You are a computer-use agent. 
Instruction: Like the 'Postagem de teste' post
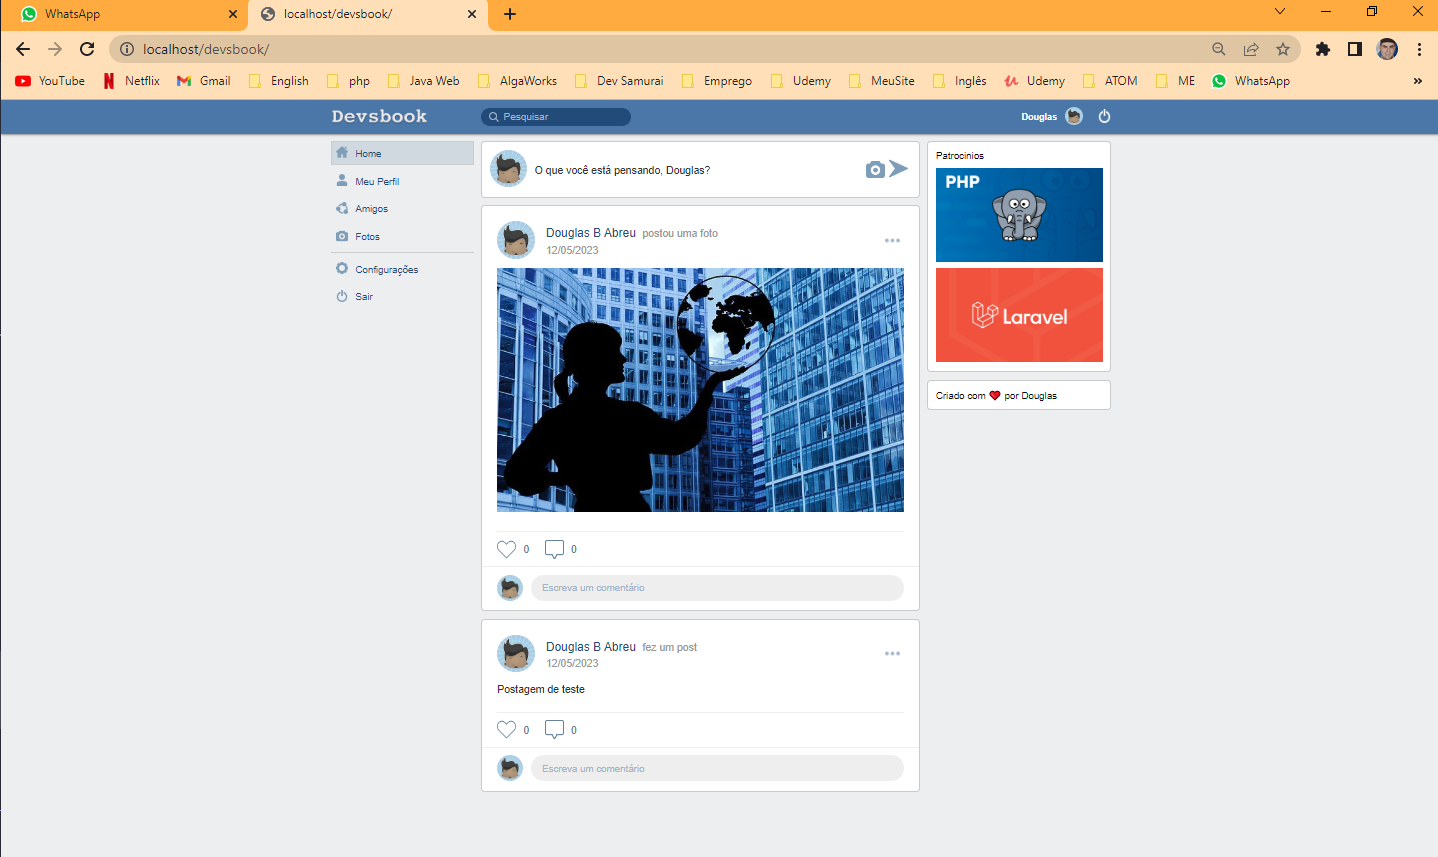[x=507, y=730]
